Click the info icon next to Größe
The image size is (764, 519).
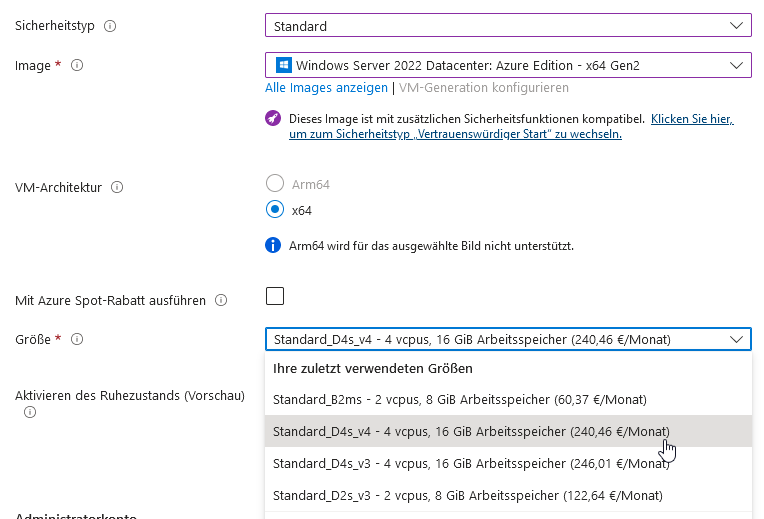(x=77, y=339)
